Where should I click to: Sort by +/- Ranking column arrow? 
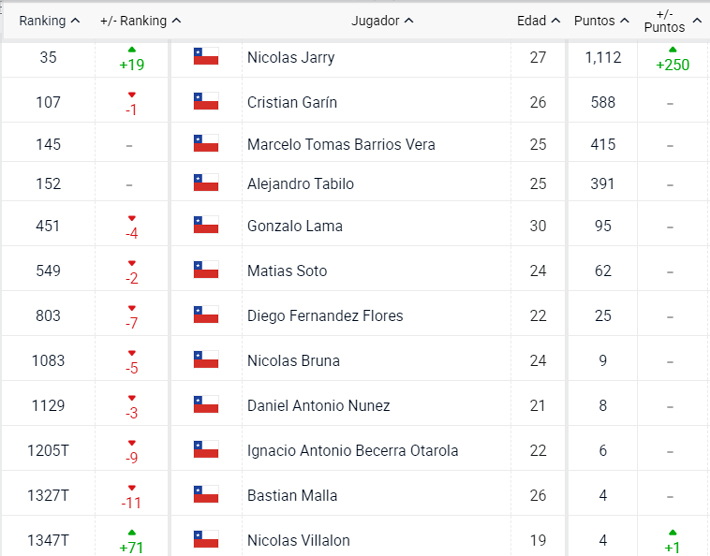click(x=177, y=21)
